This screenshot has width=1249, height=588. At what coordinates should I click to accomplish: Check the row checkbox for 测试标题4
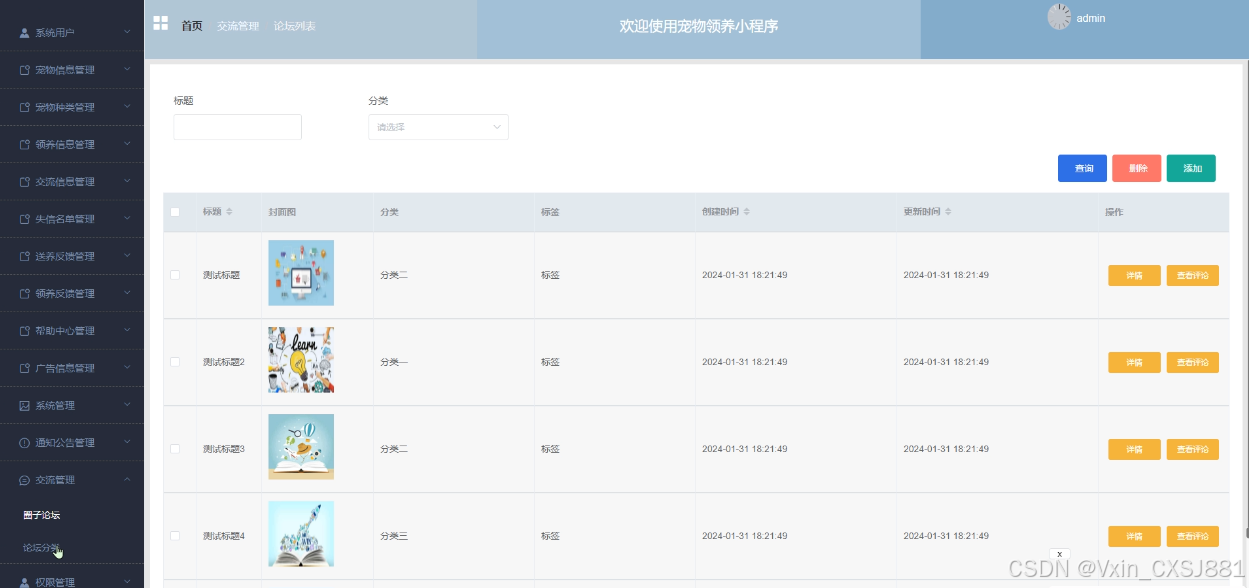pos(175,536)
